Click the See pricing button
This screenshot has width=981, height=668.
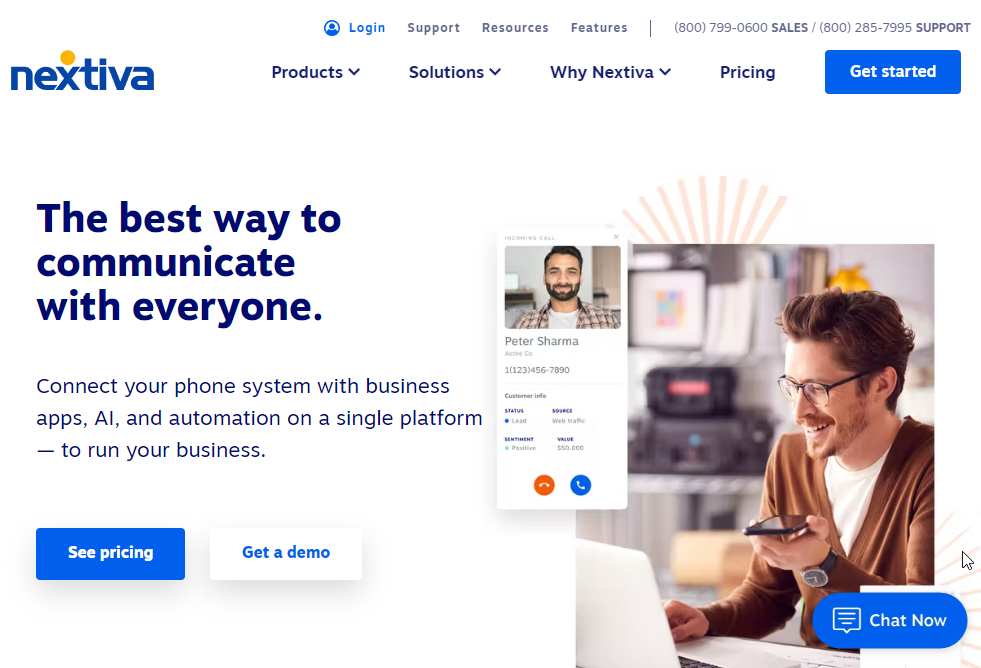coord(110,554)
